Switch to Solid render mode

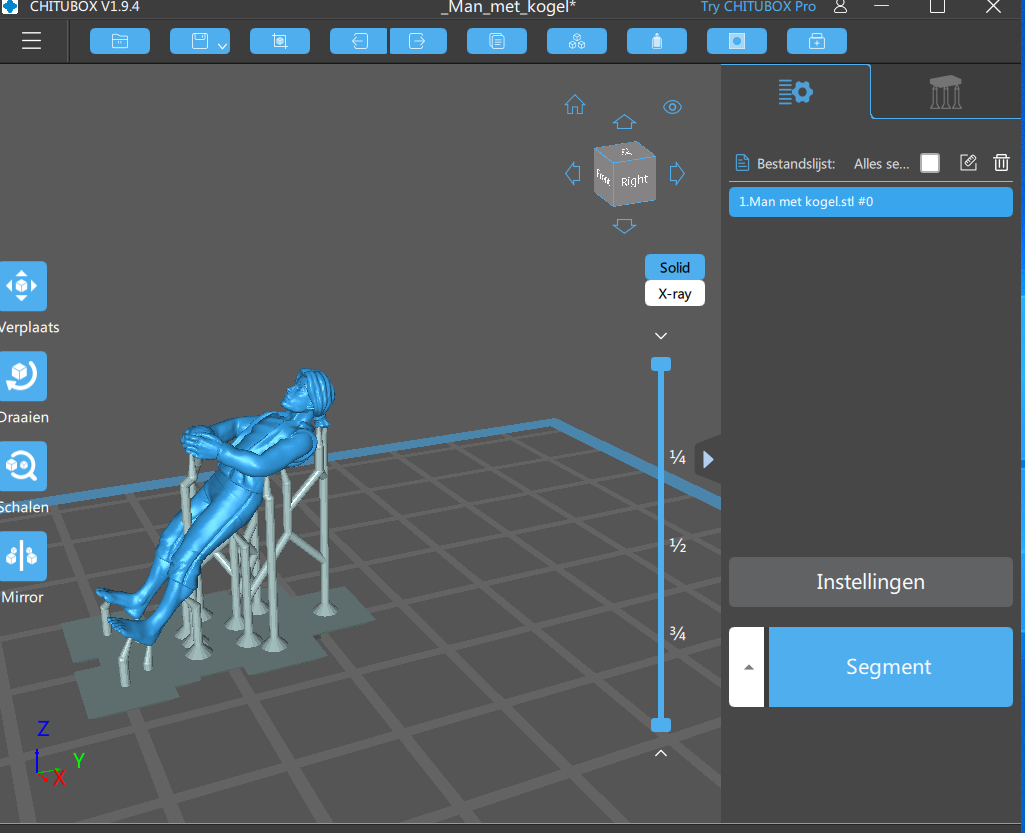click(x=675, y=267)
